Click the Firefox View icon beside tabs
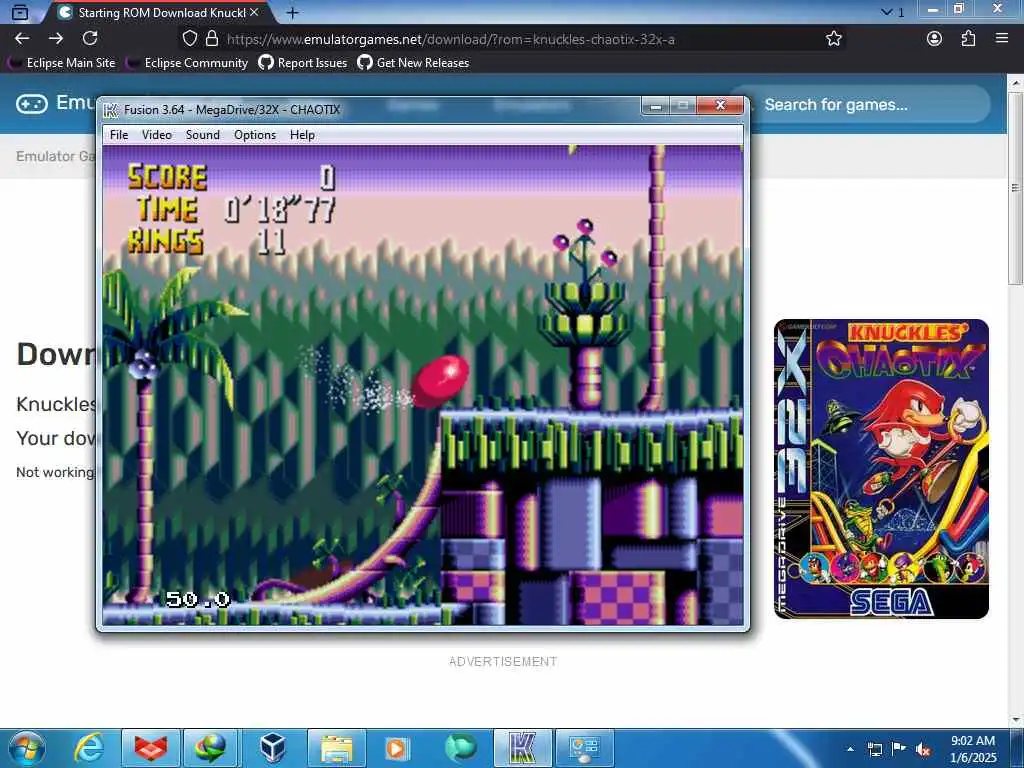Viewport: 1024px width, 768px height. pyautogui.click(x=20, y=12)
